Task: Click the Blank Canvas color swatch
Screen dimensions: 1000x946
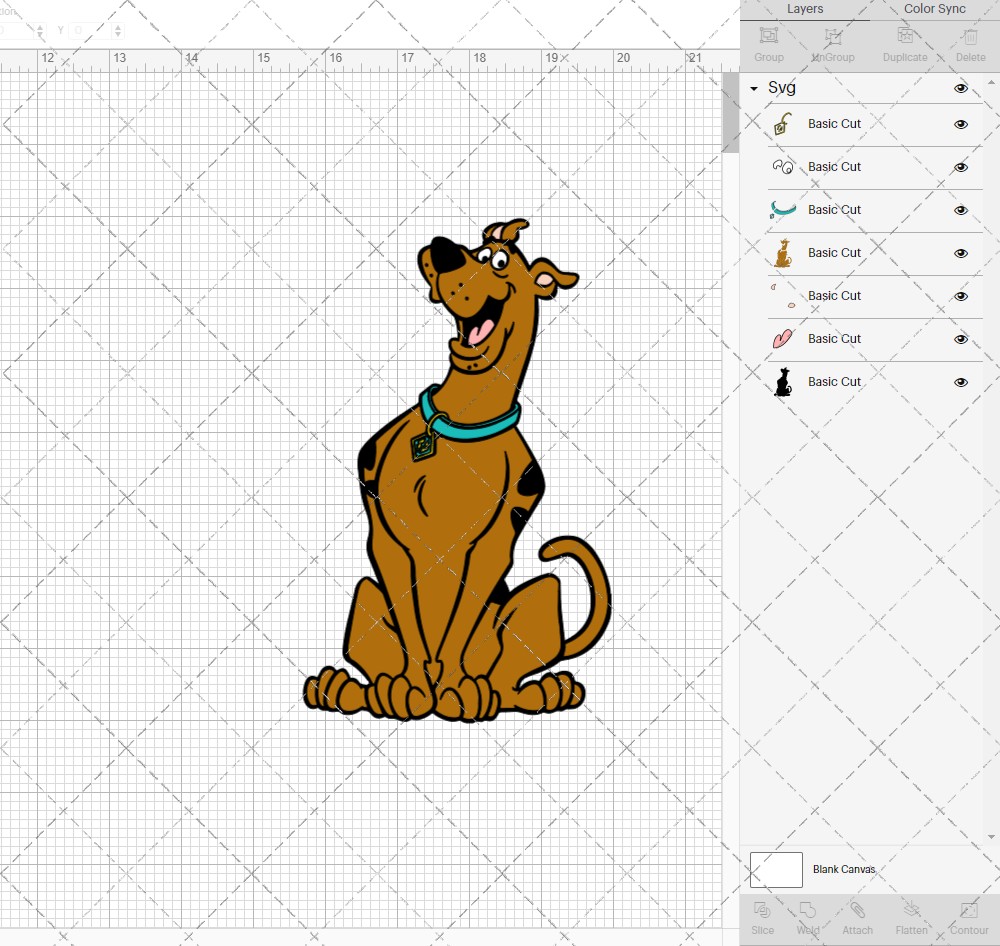Action: pos(776,869)
